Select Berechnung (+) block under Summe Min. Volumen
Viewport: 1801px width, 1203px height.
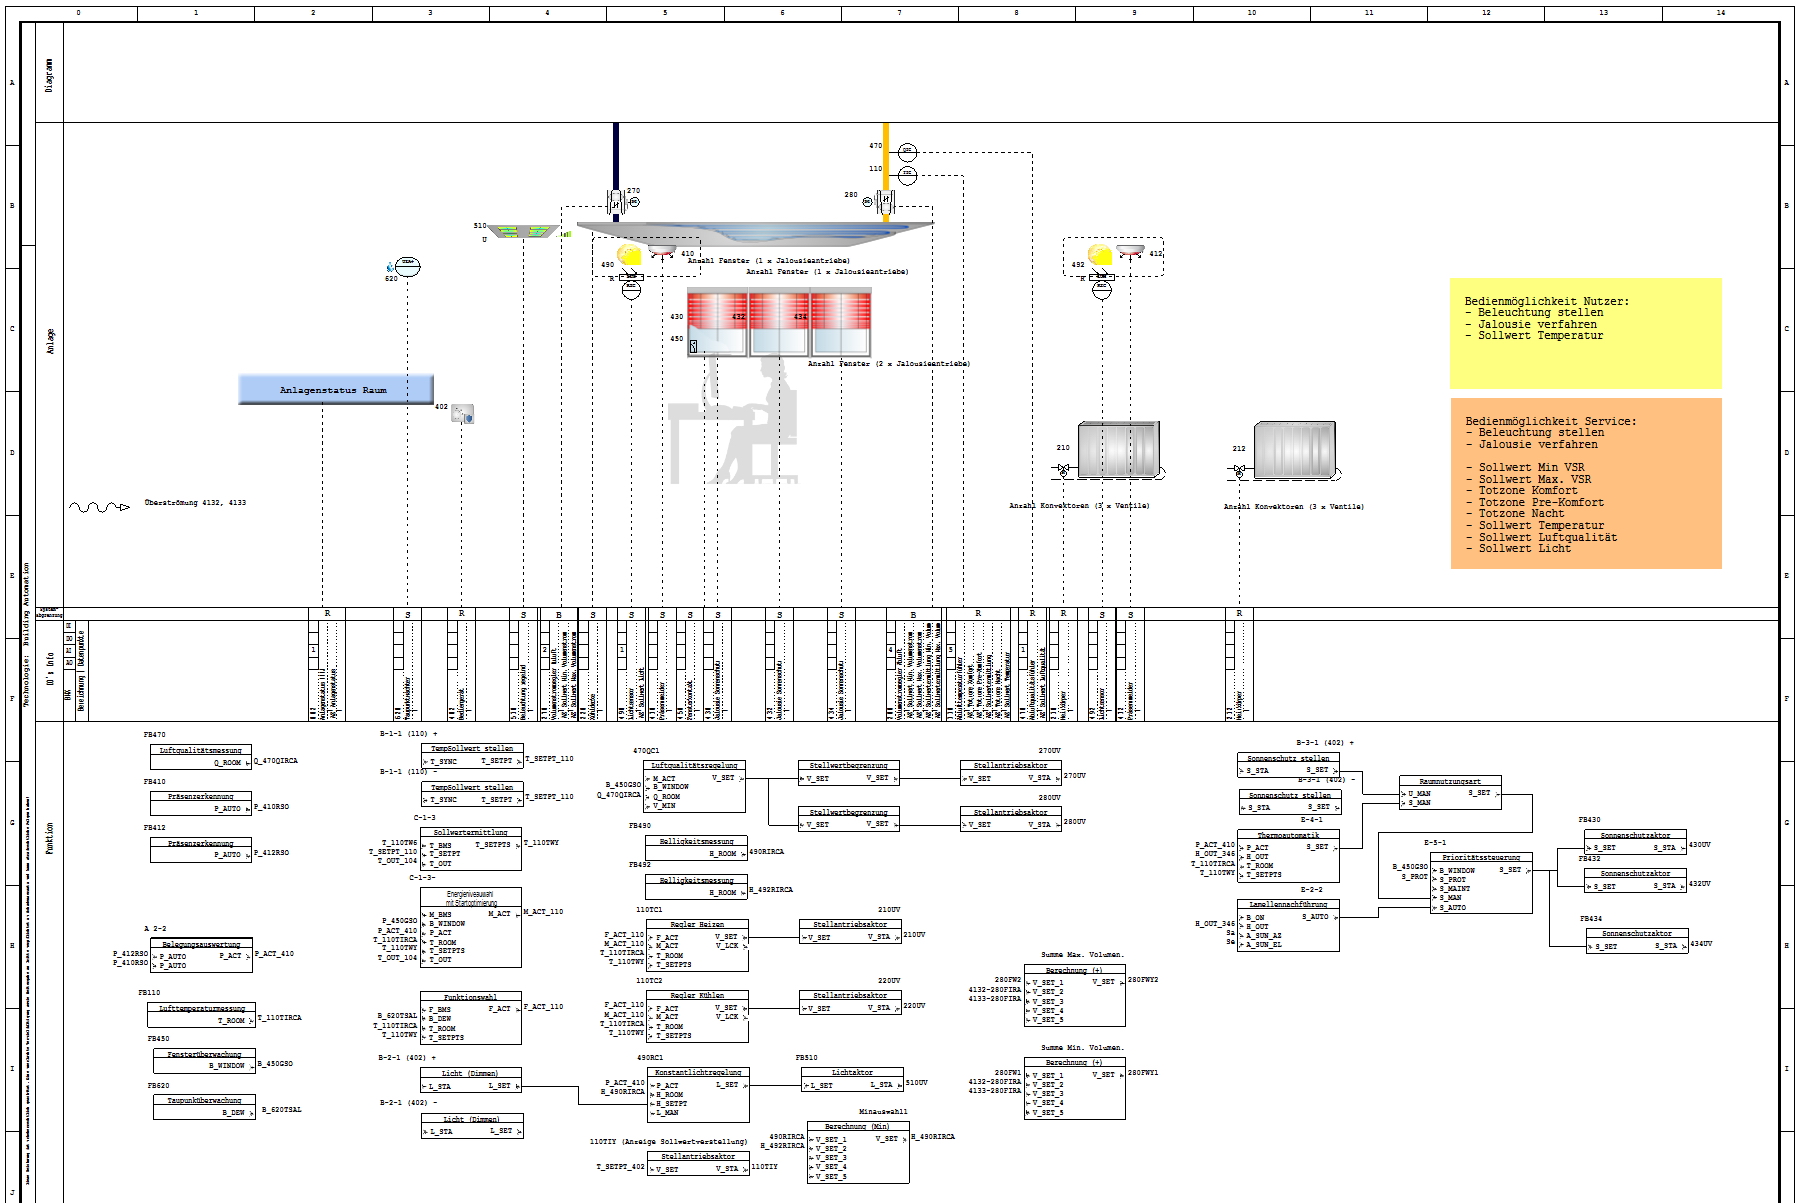click(1074, 1088)
